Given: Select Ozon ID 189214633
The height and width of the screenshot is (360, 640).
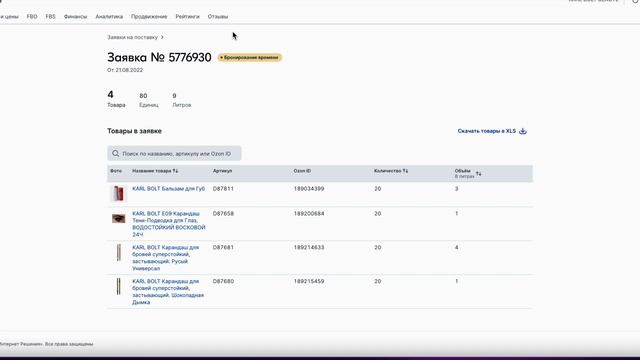Looking at the screenshot, I should [309, 248].
